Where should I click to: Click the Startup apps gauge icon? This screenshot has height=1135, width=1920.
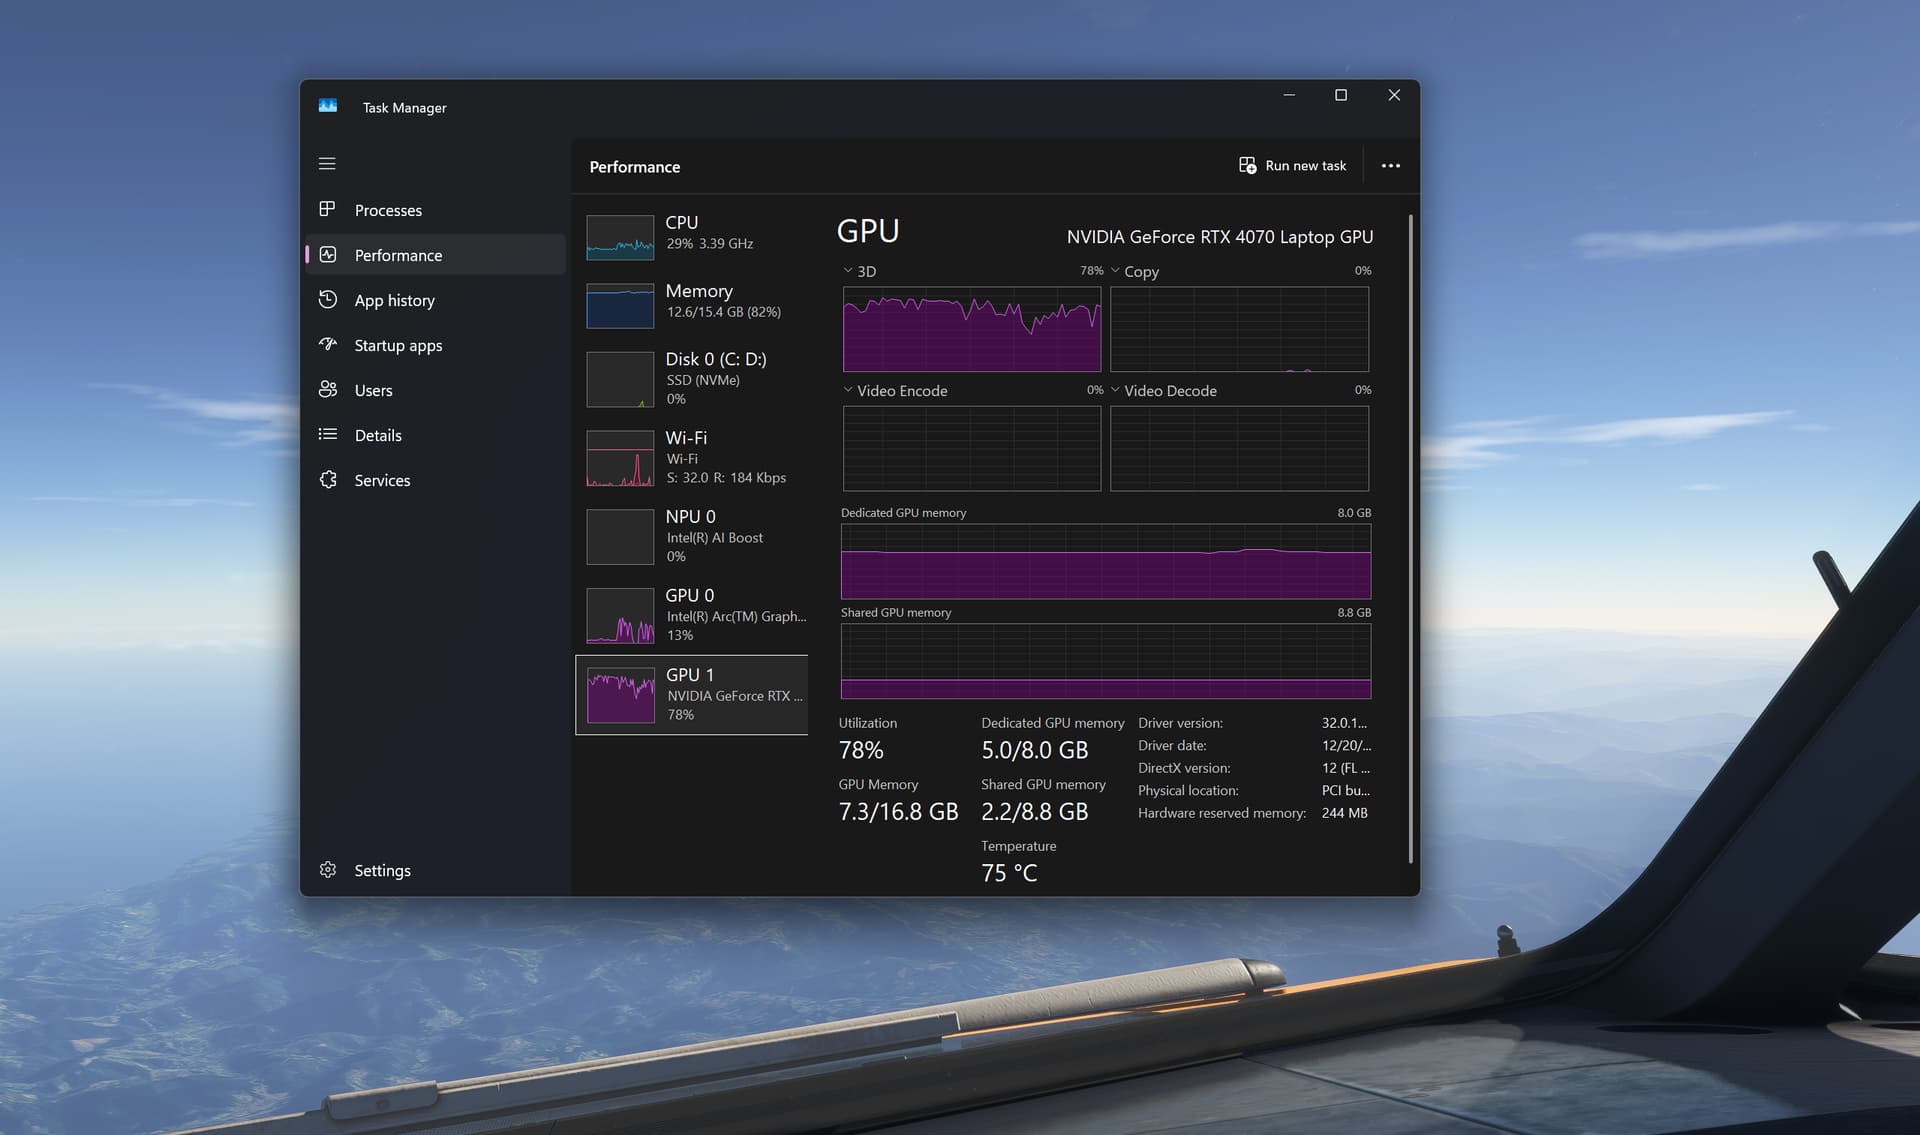(327, 344)
